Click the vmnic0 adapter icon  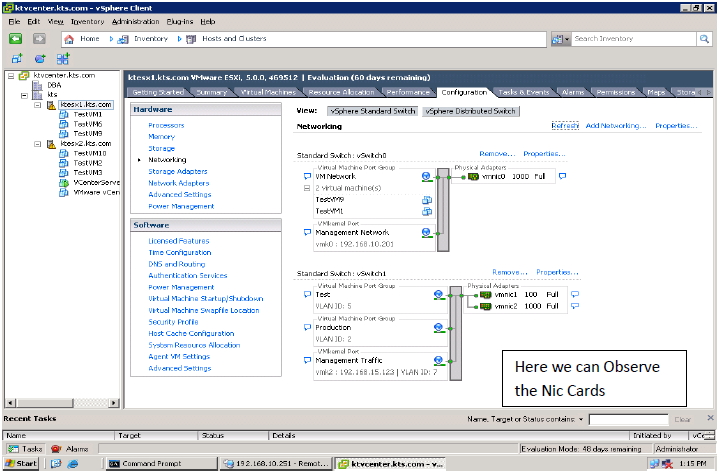473,177
